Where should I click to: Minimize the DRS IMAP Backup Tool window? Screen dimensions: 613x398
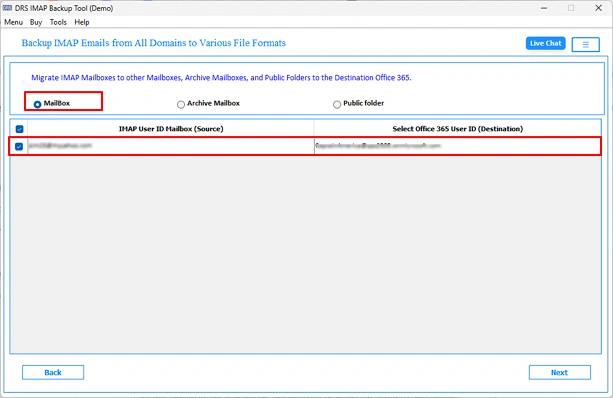coord(544,8)
